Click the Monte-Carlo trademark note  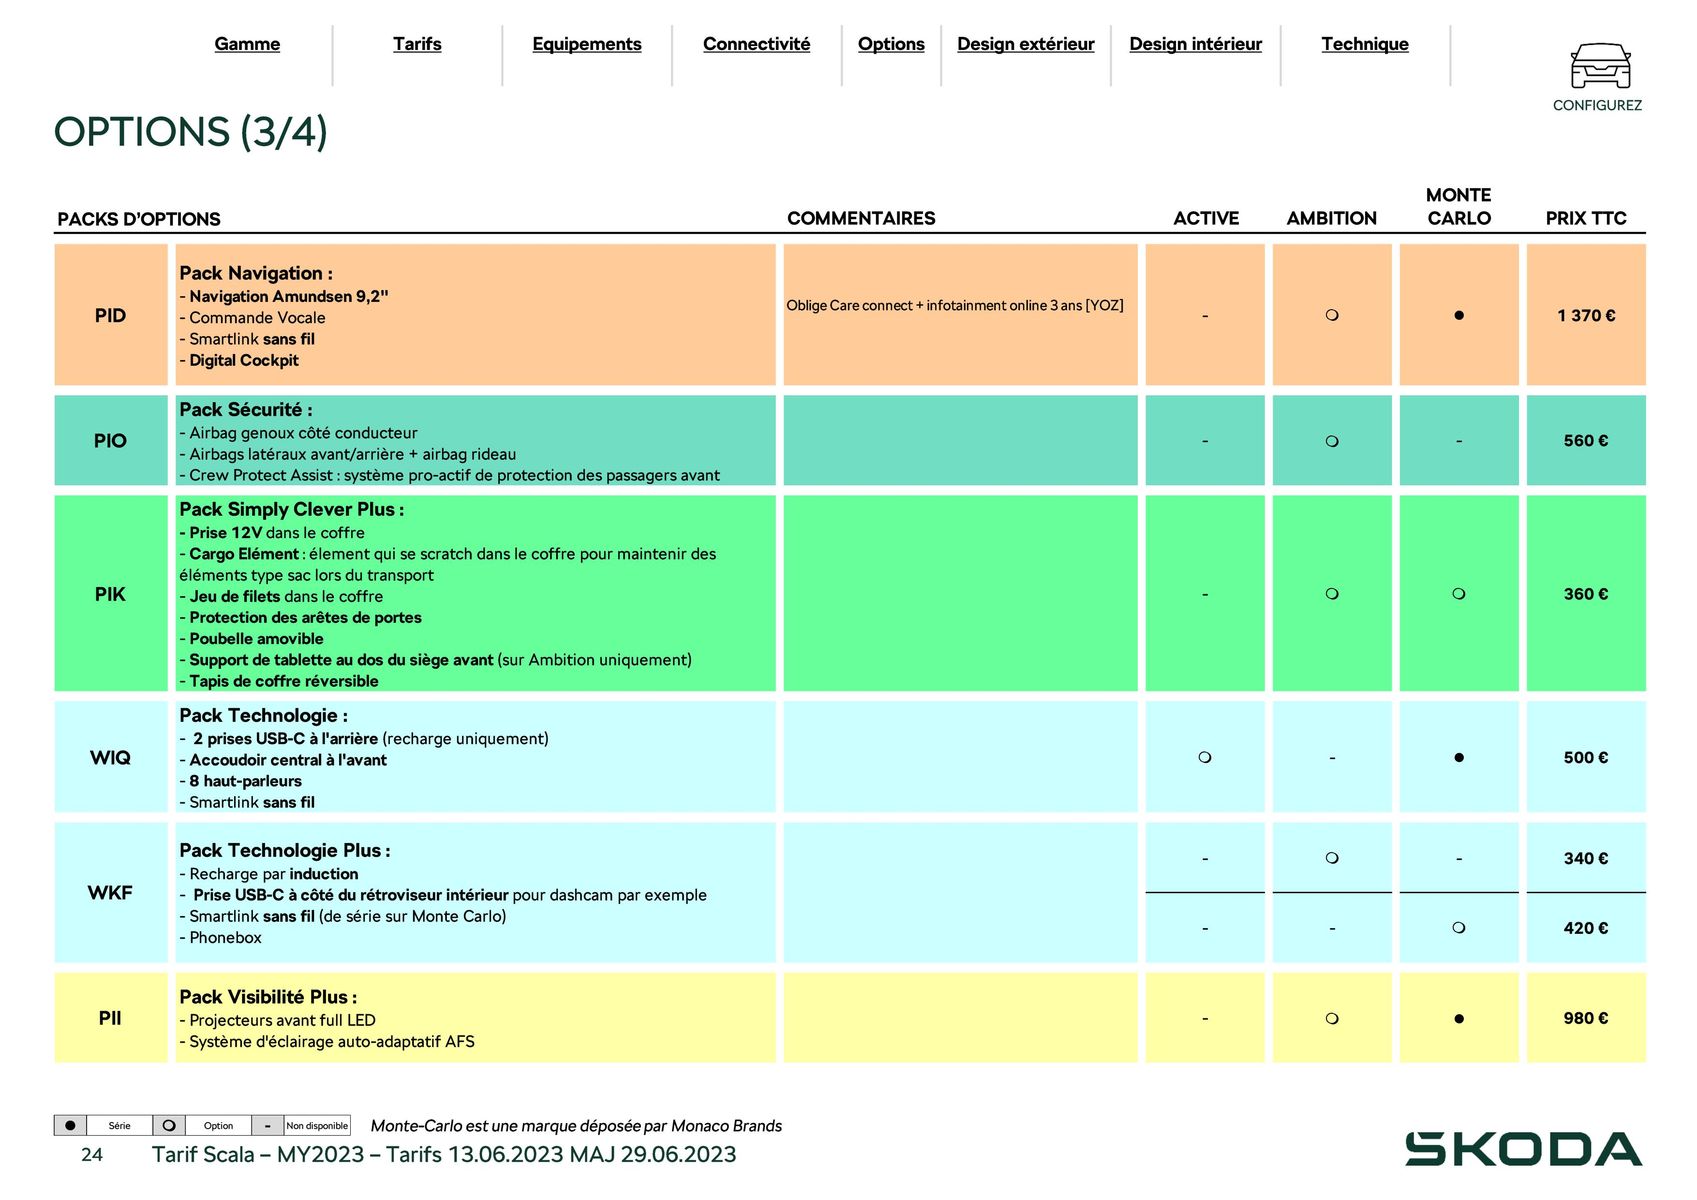click(x=576, y=1126)
